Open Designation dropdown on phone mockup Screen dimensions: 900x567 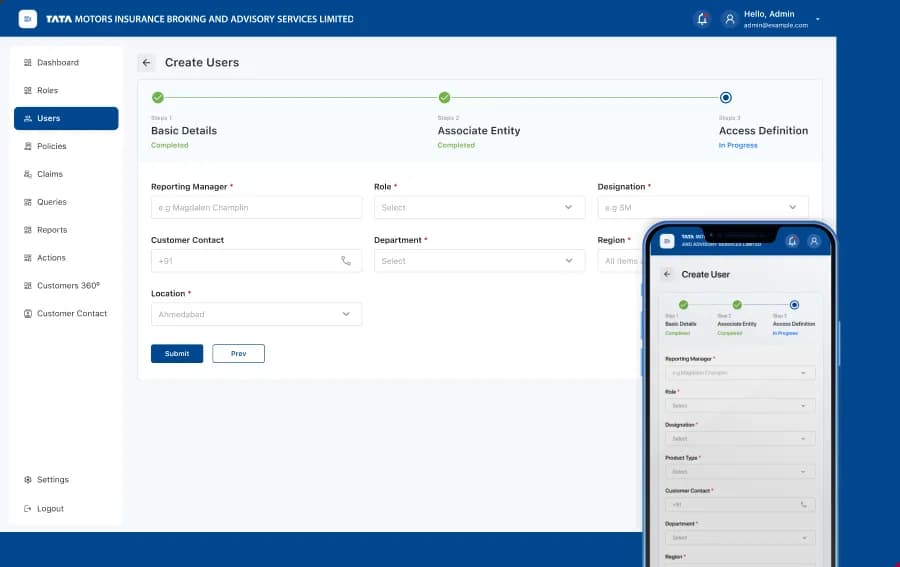(740, 438)
